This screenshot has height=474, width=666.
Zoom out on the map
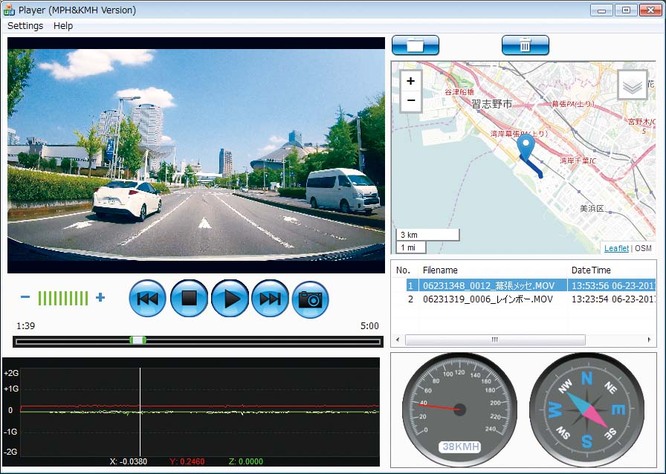[x=411, y=100]
